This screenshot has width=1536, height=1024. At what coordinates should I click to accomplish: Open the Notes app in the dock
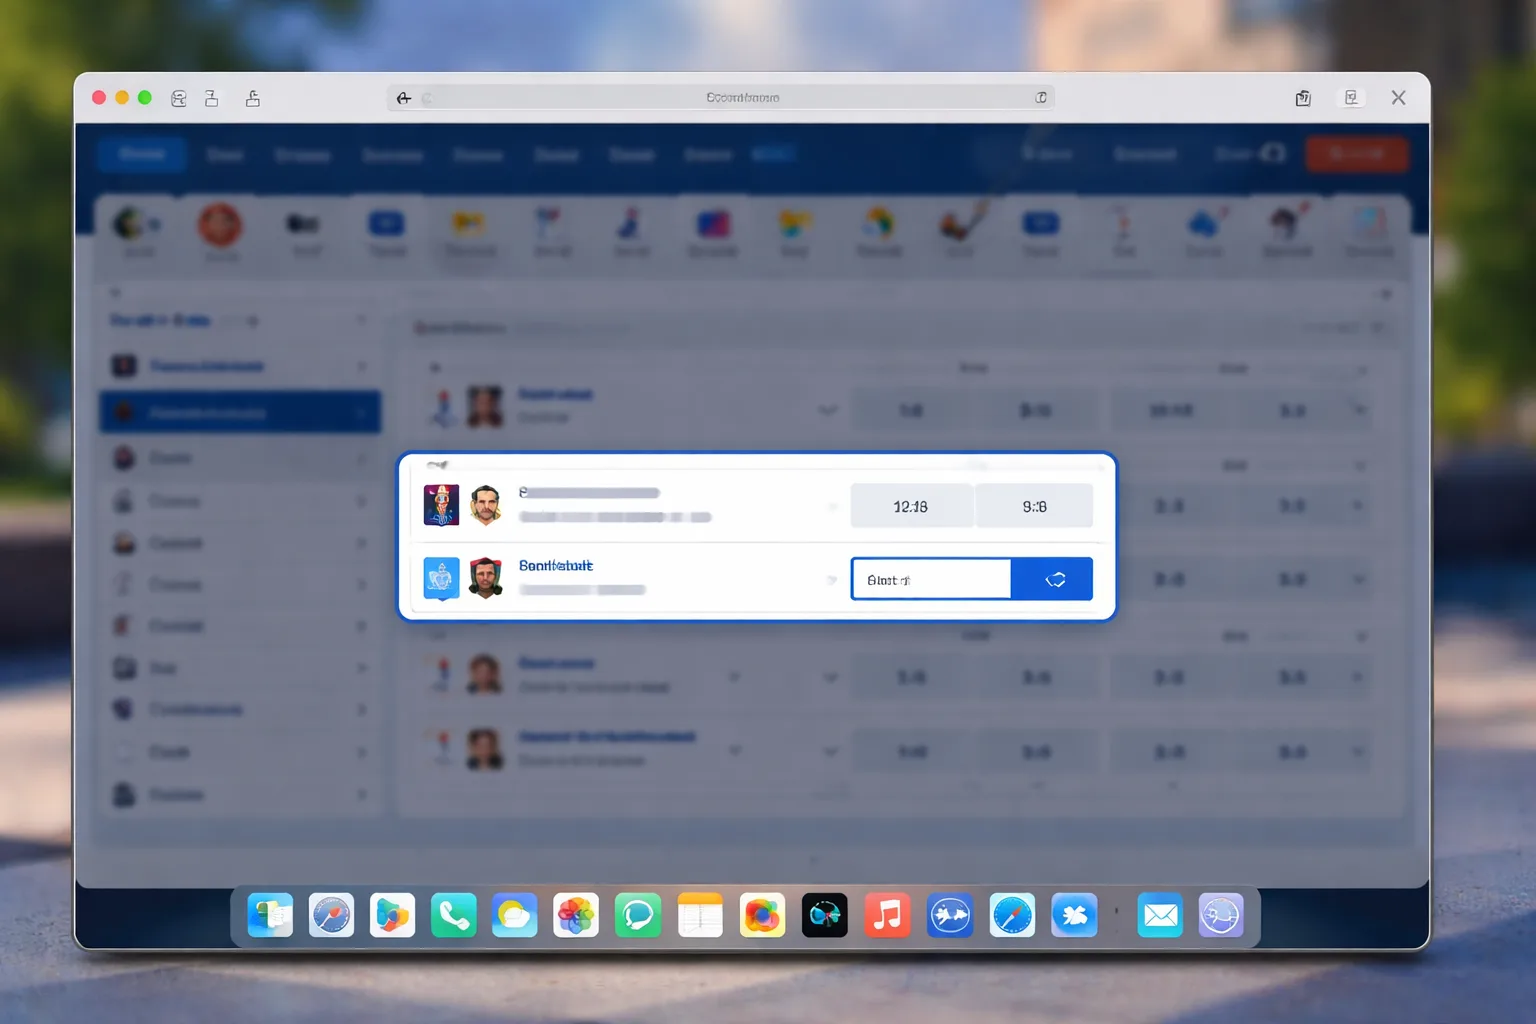tap(700, 915)
